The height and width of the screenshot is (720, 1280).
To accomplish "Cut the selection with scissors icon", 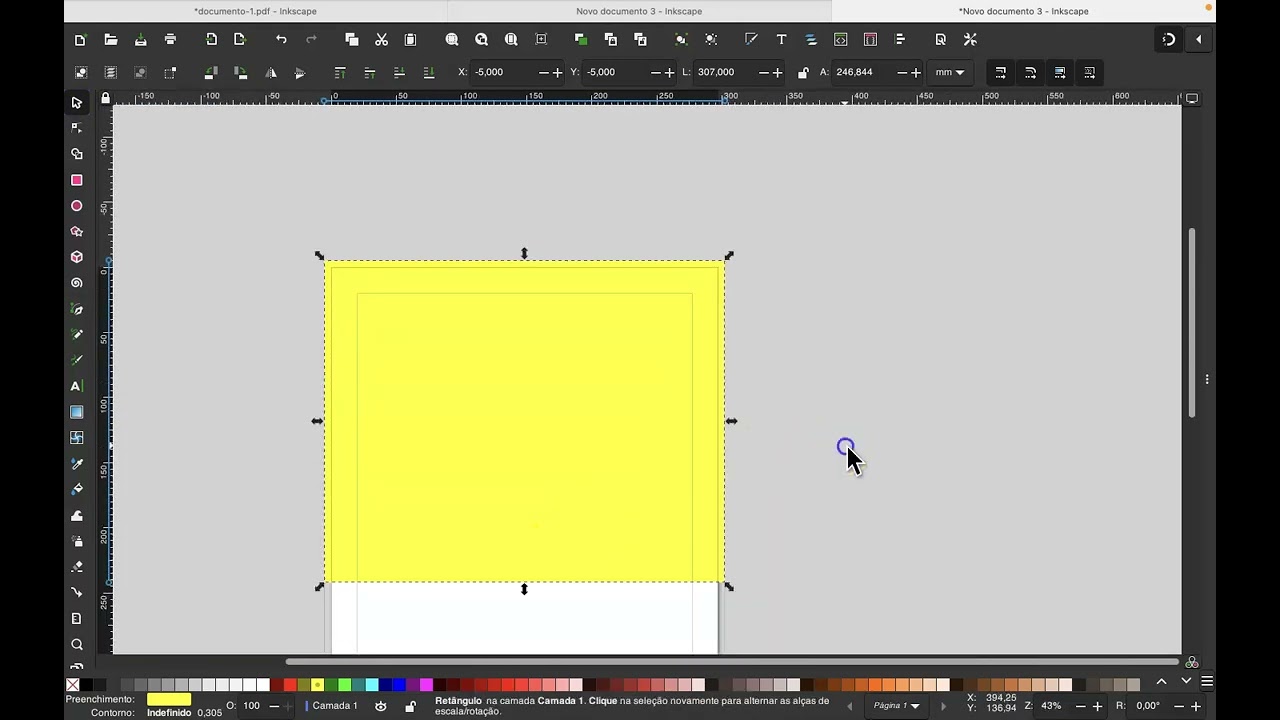I will pos(381,40).
